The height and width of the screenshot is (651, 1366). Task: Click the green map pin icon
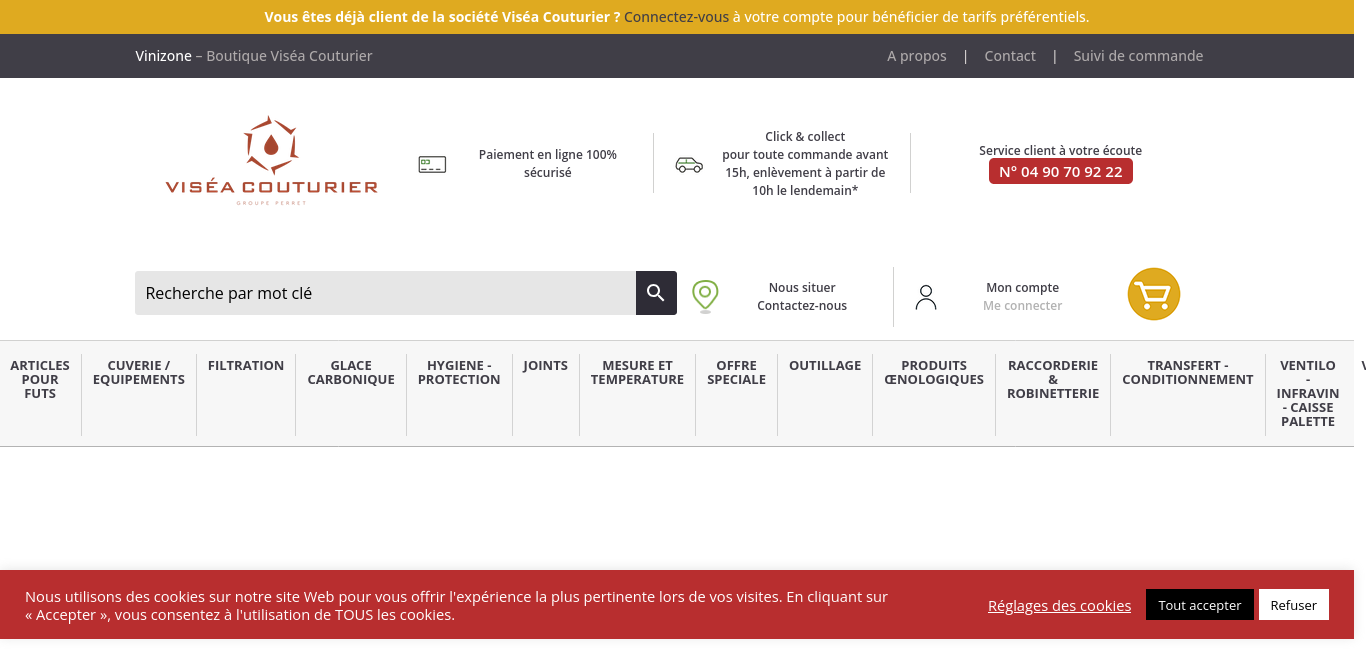click(x=705, y=296)
